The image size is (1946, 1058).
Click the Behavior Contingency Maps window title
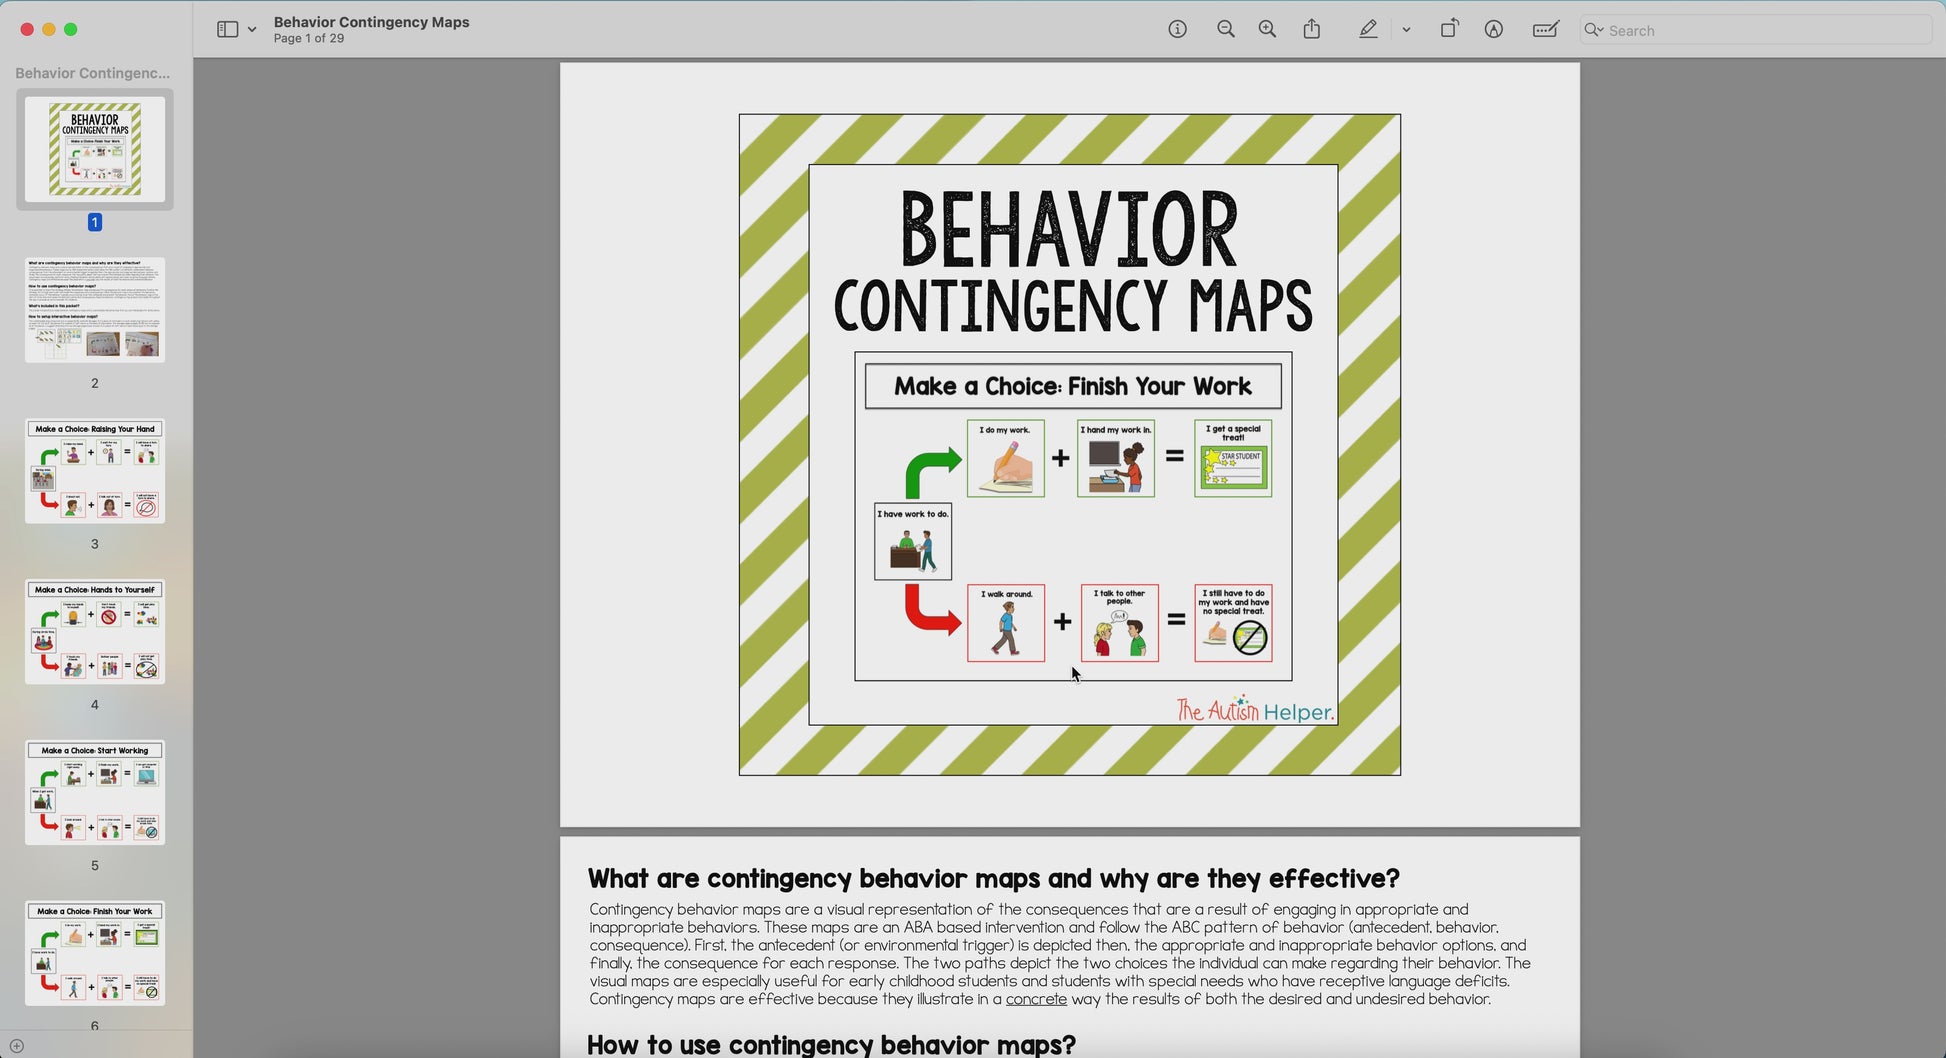click(x=371, y=22)
